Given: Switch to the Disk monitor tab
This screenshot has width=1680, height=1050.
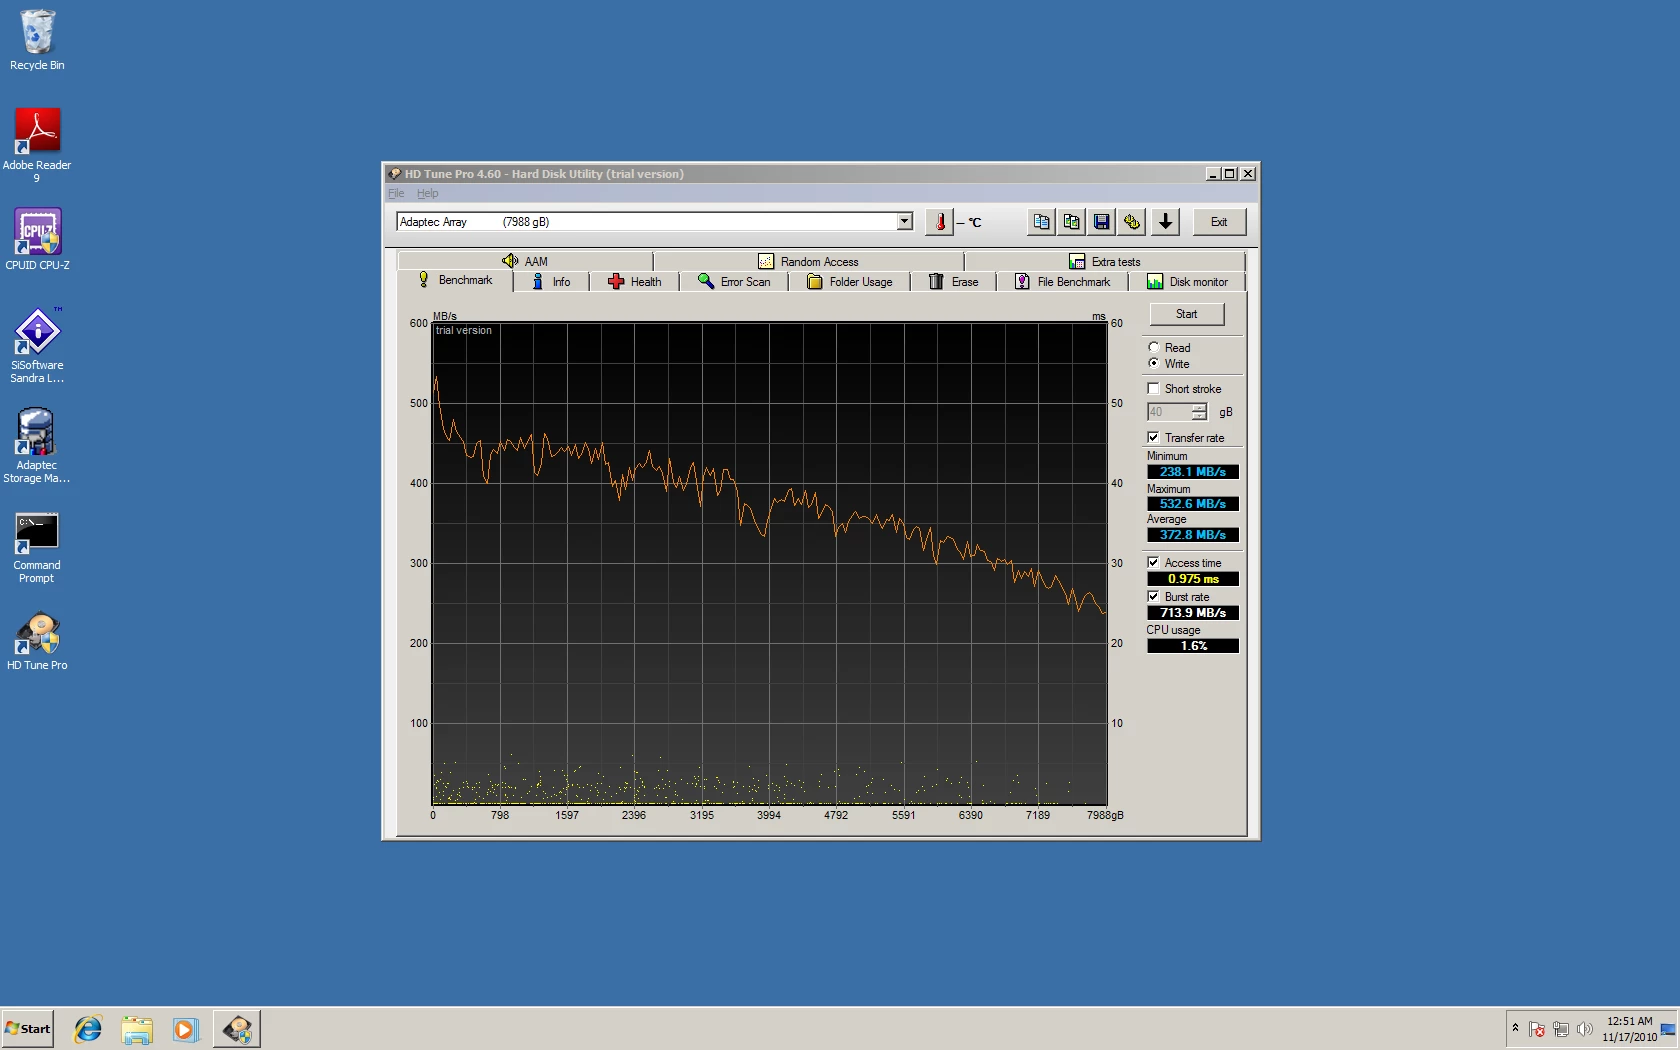Looking at the screenshot, I should 1187,282.
